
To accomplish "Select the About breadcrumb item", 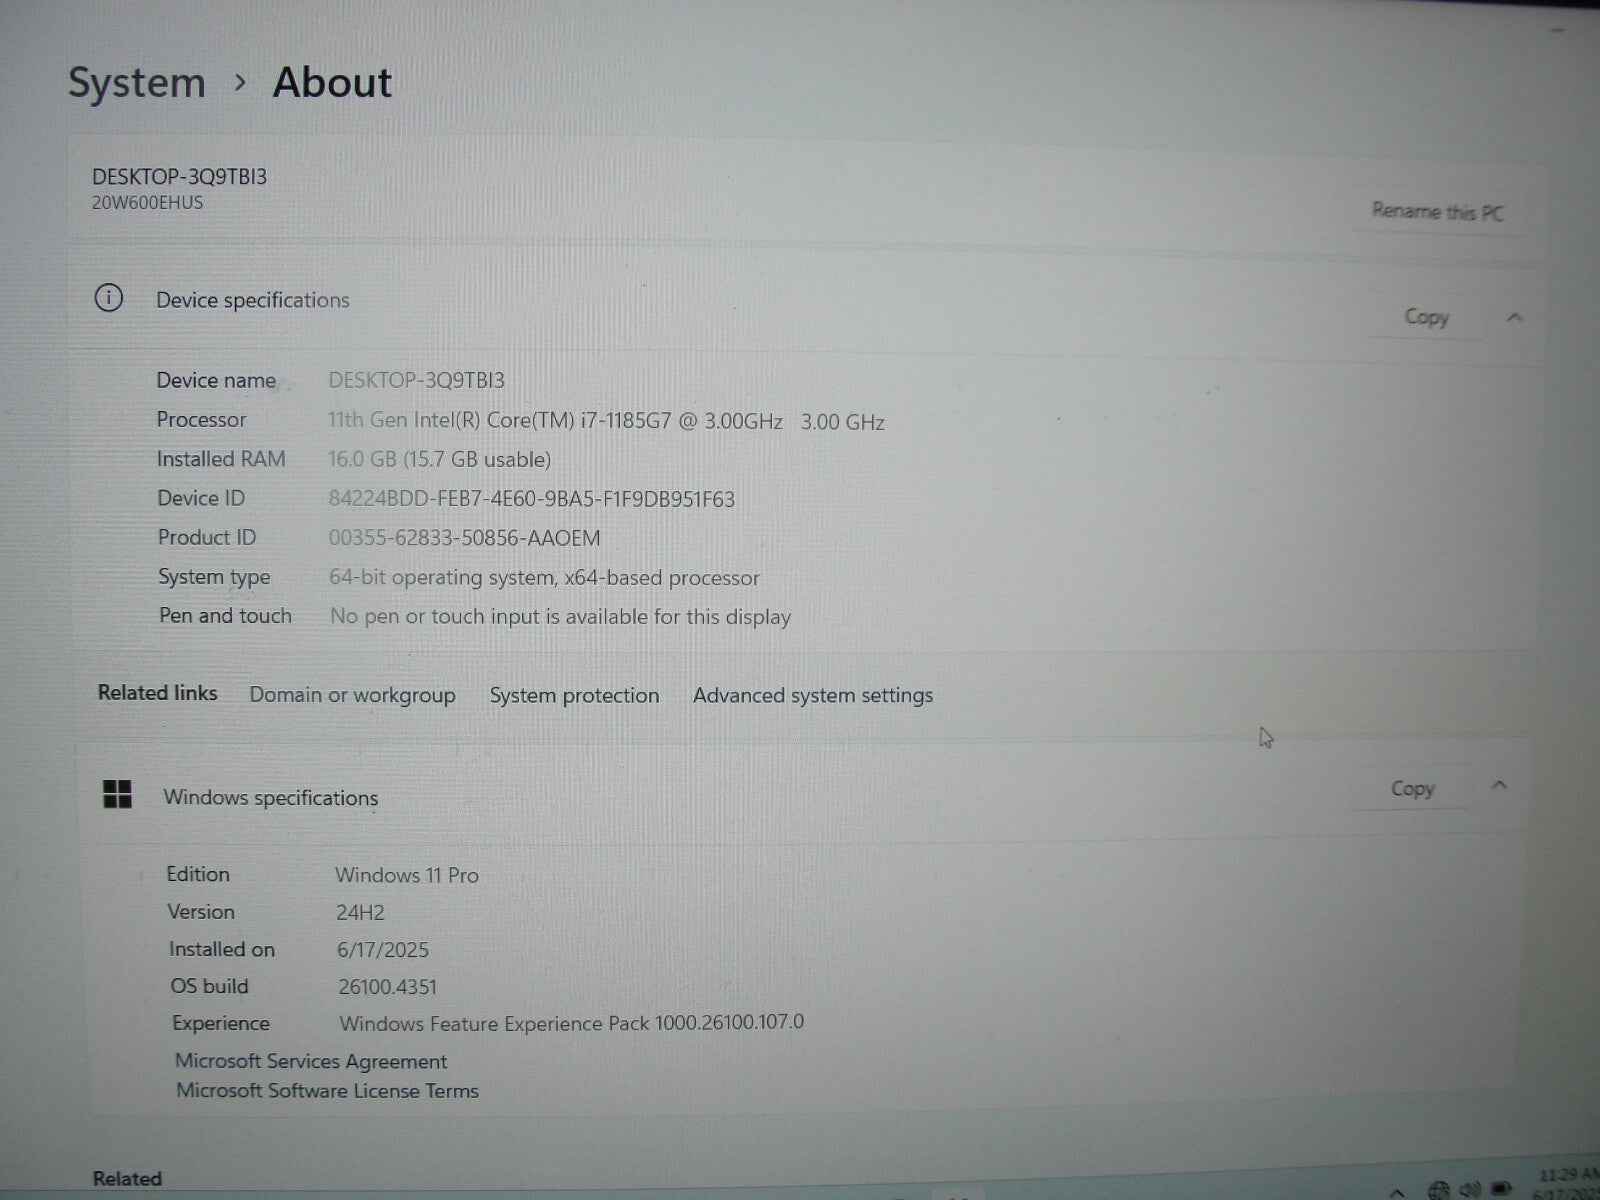I will 332,82.
